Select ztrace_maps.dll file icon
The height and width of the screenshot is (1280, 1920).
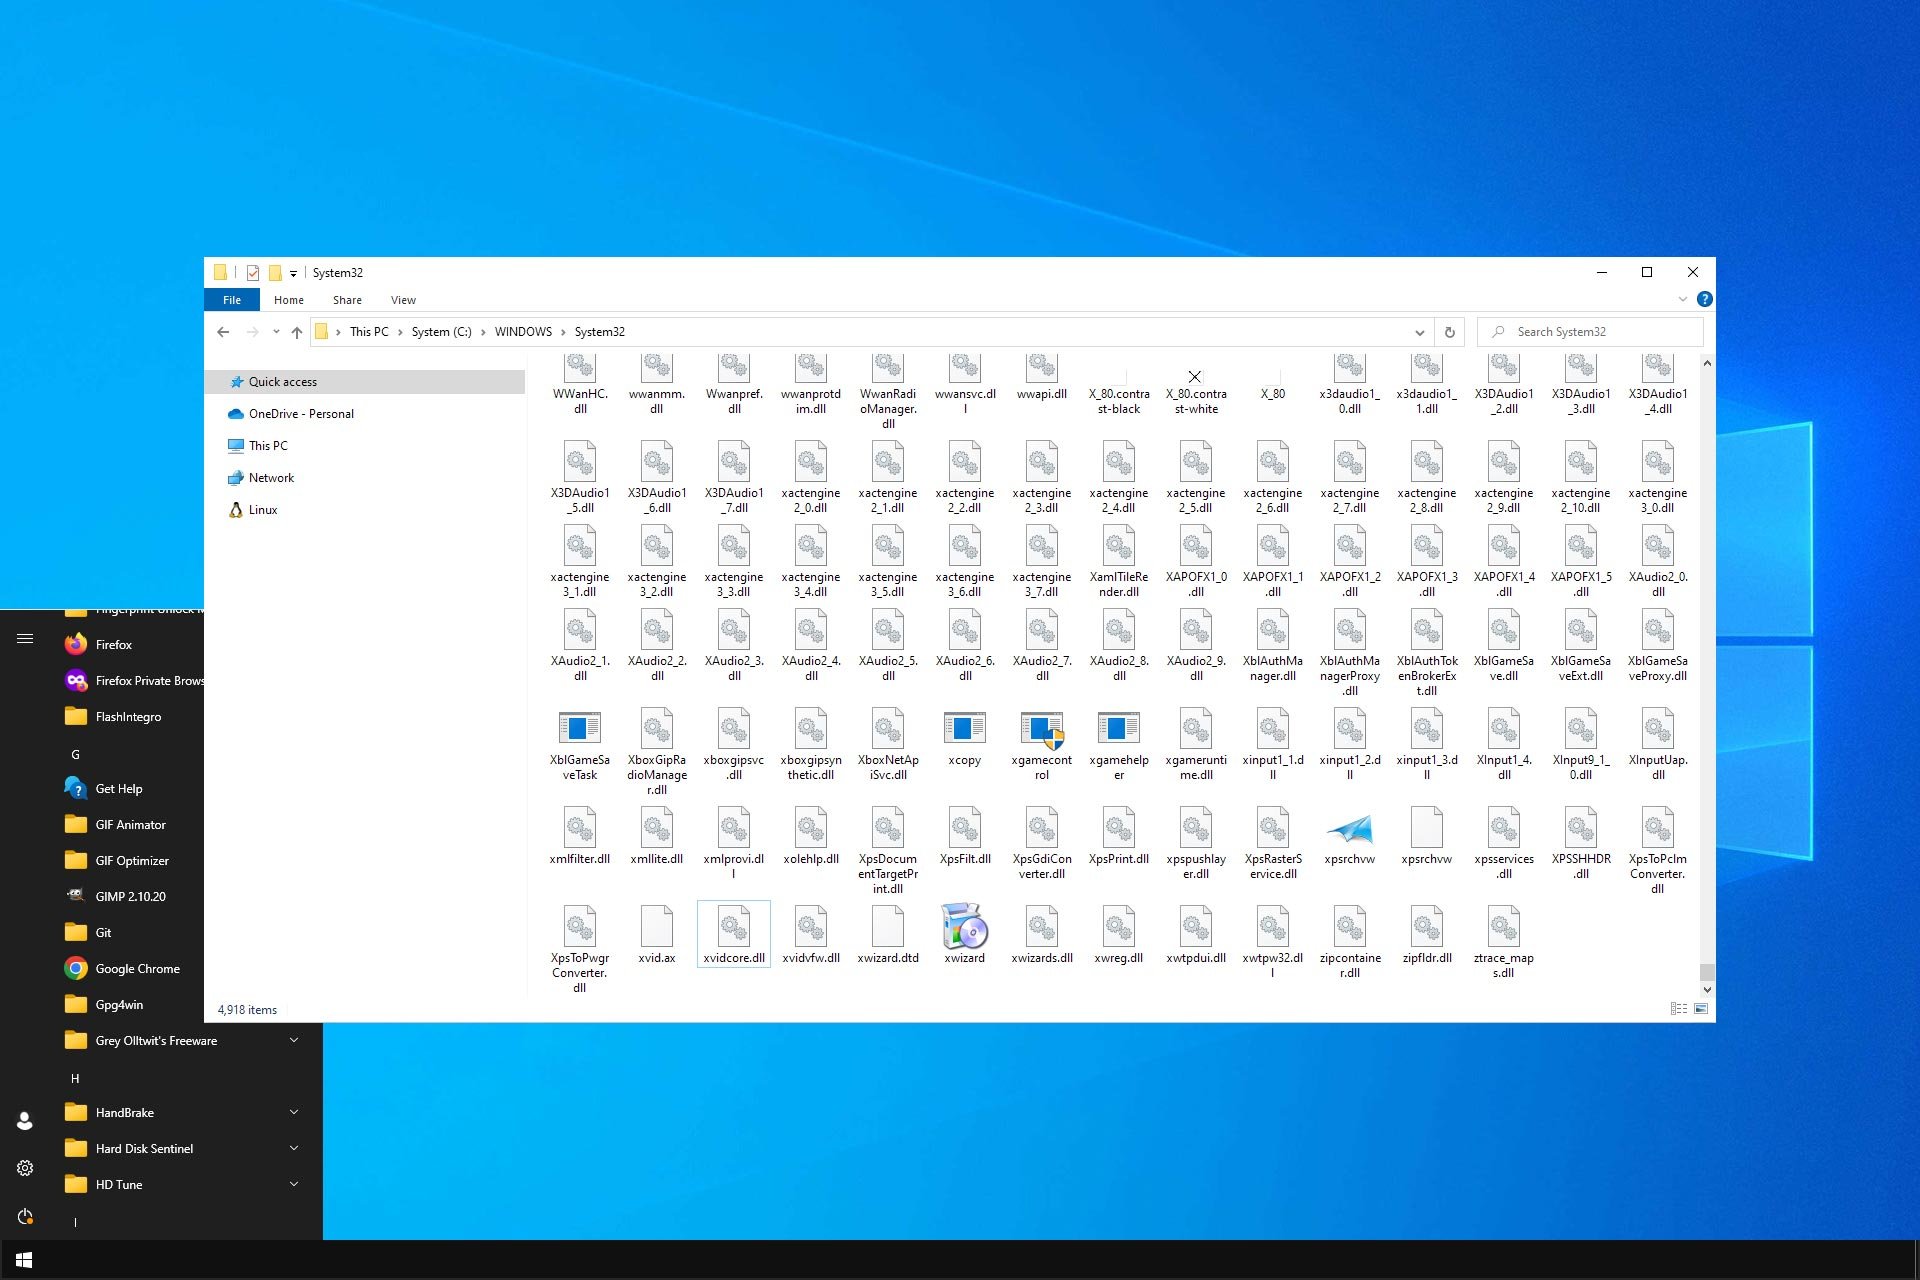pos(1504,926)
